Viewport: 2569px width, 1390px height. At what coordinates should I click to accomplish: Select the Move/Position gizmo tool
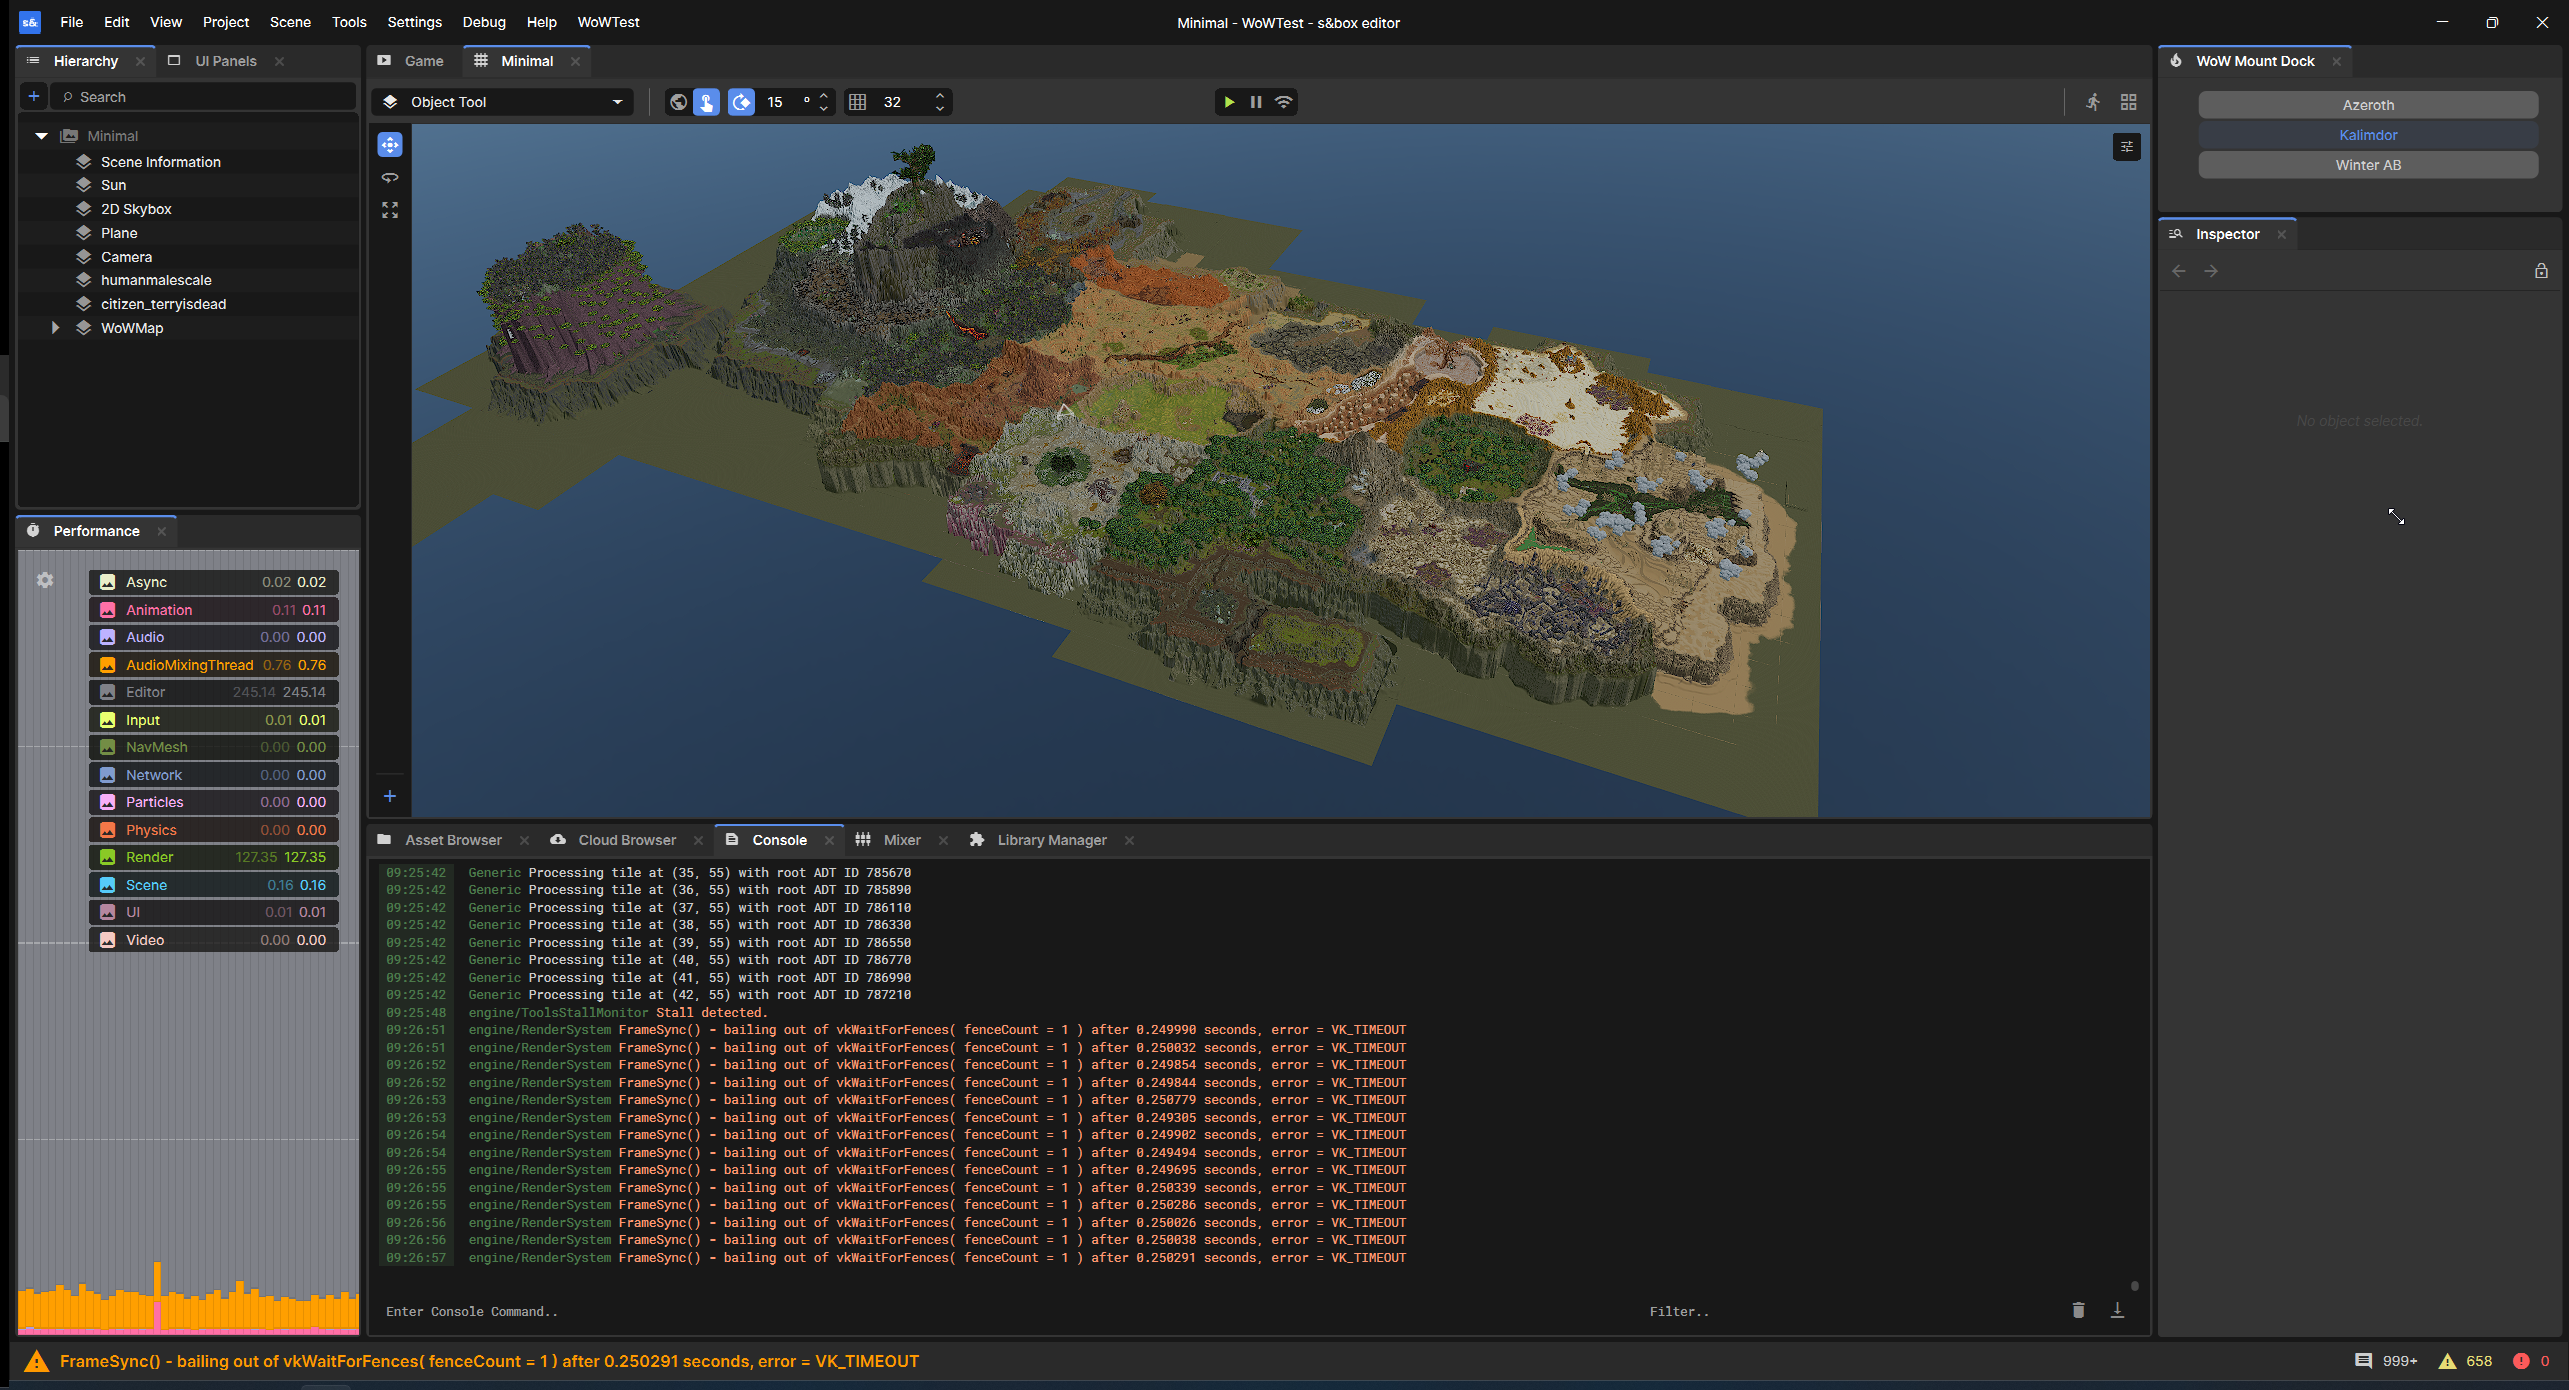[x=390, y=145]
